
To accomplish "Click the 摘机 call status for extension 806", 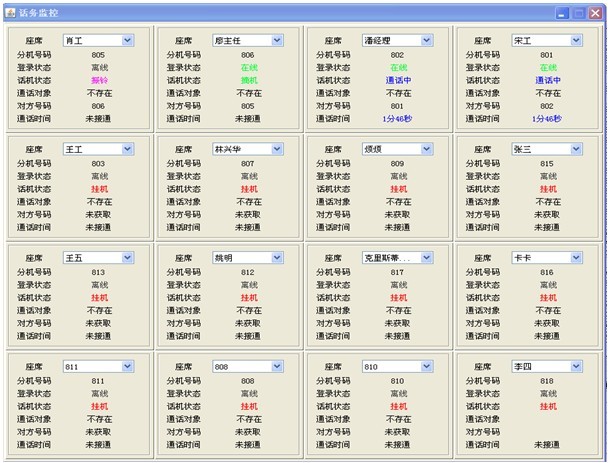I will [248, 80].
